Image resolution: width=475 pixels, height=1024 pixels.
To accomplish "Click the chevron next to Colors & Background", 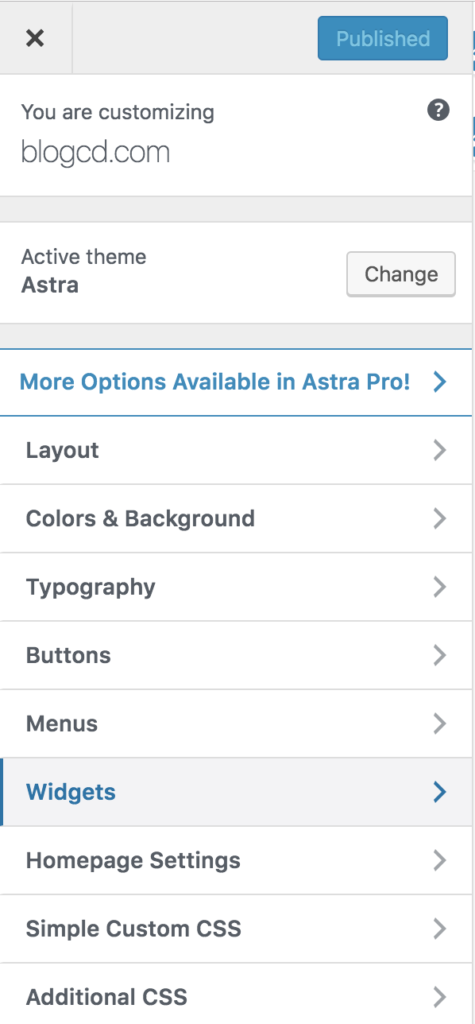I will 440,519.
